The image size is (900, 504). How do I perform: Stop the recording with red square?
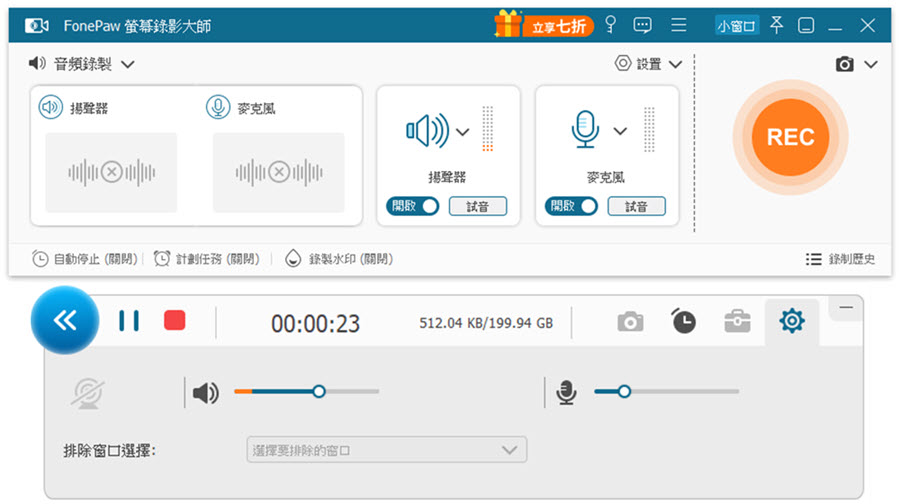tap(174, 320)
